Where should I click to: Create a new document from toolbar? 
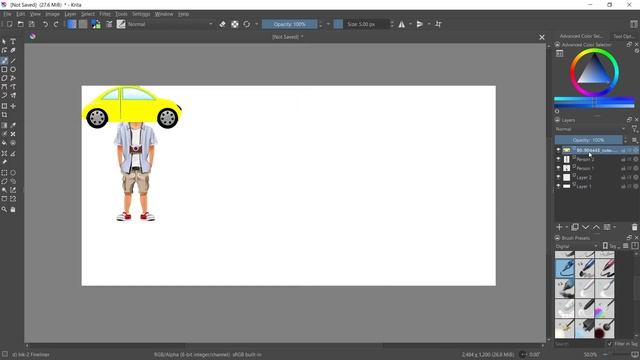[9, 24]
